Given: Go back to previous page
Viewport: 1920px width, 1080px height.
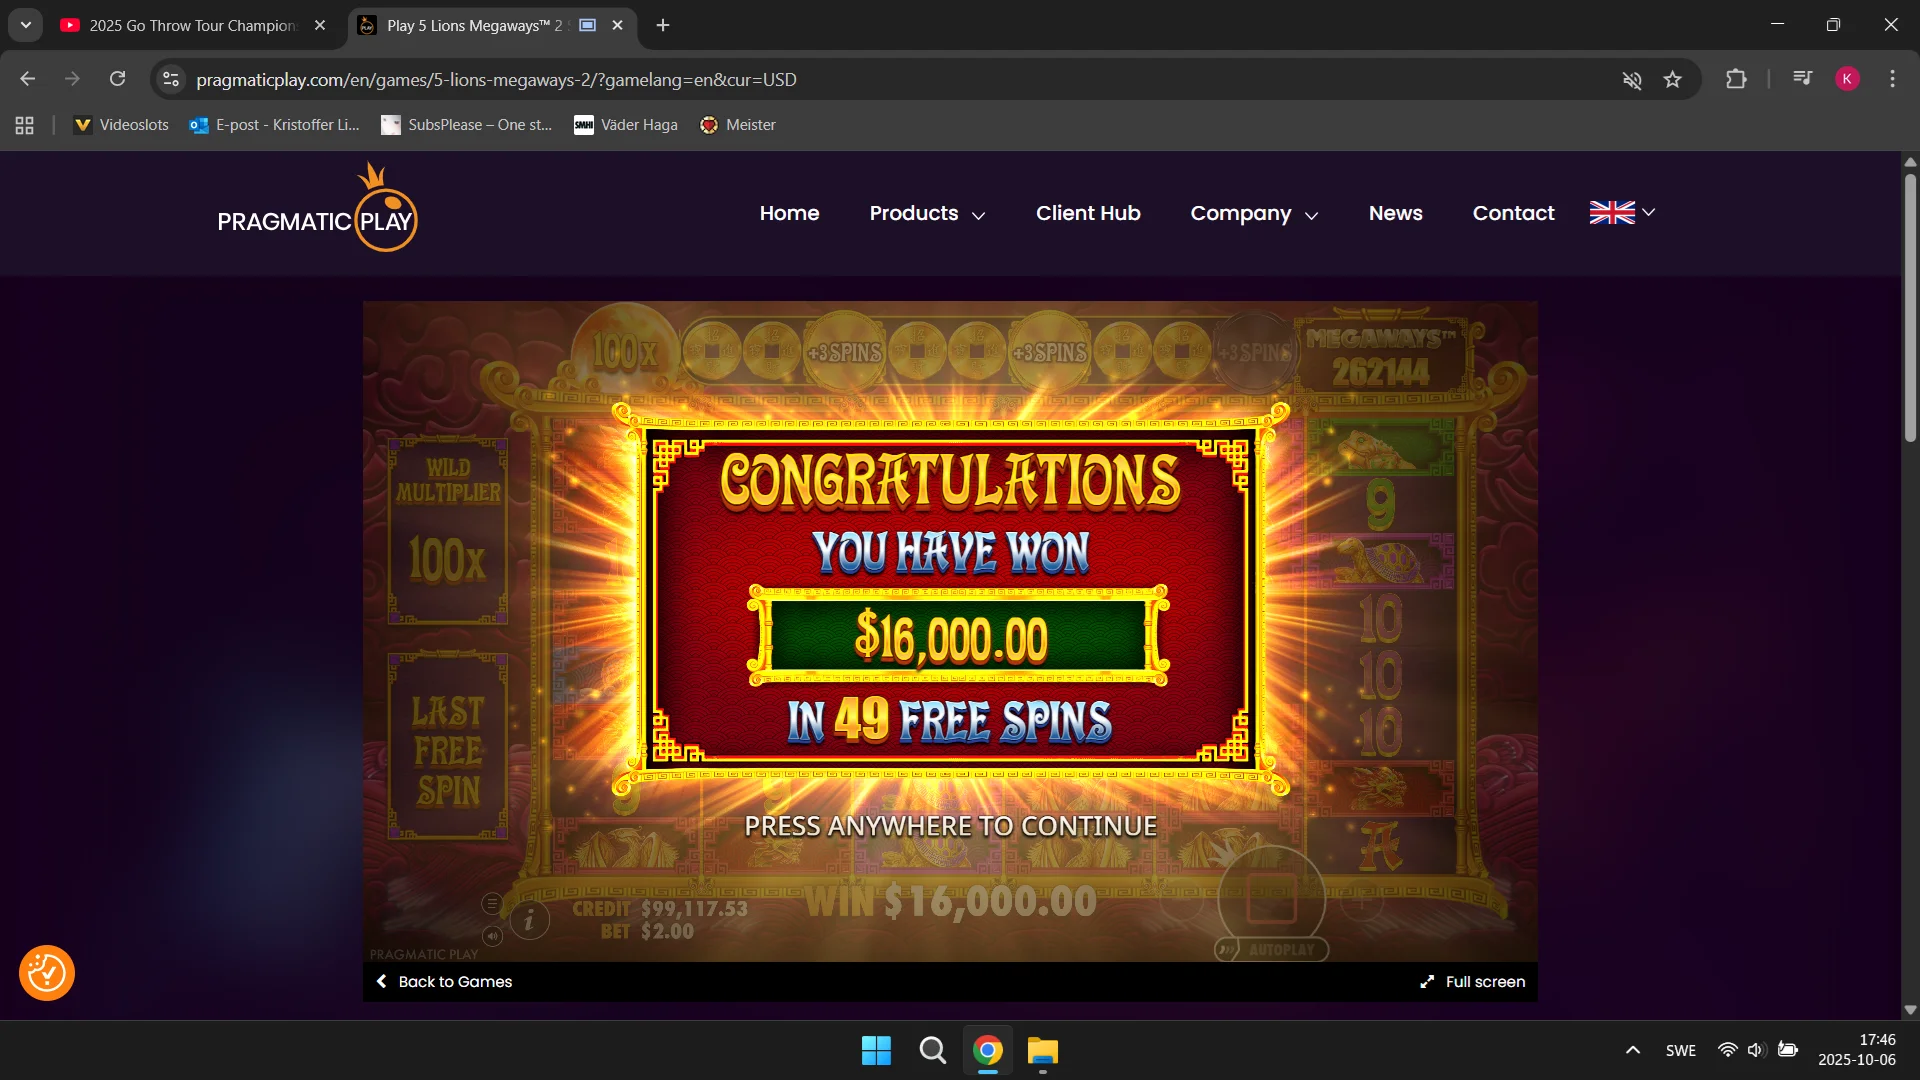Looking at the screenshot, I should pos(28,79).
